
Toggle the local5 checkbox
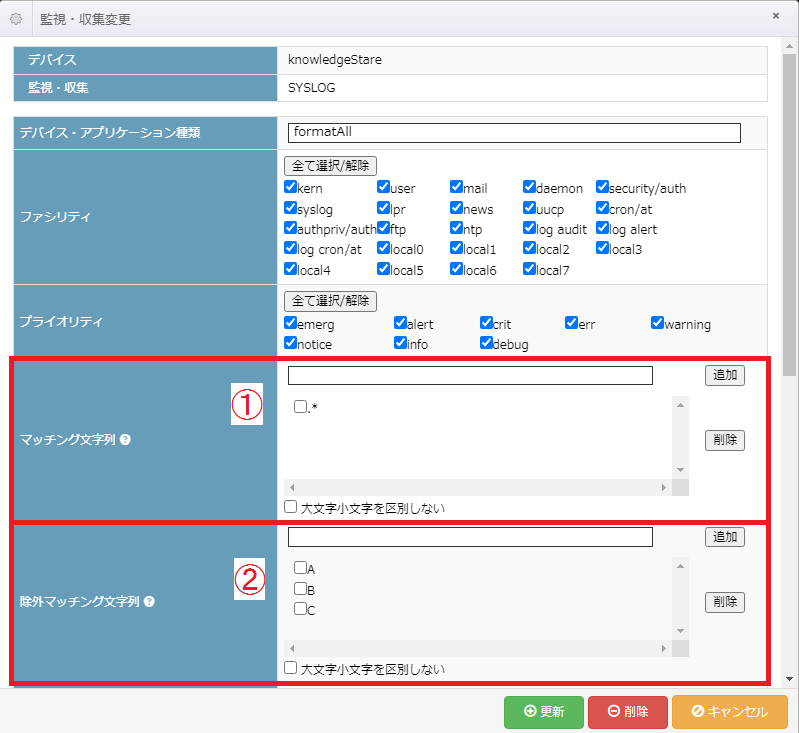point(384,268)
